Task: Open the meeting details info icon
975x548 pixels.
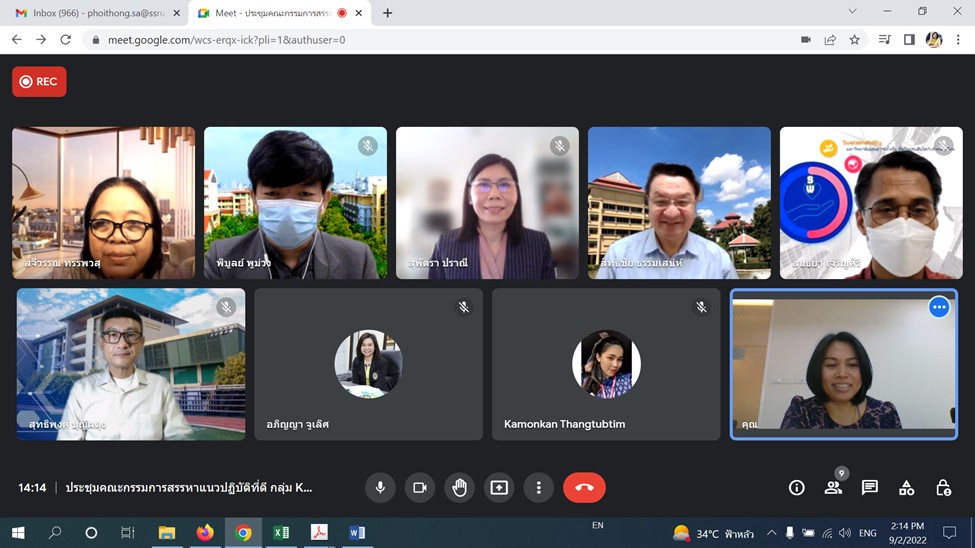Action: point(797,488)
